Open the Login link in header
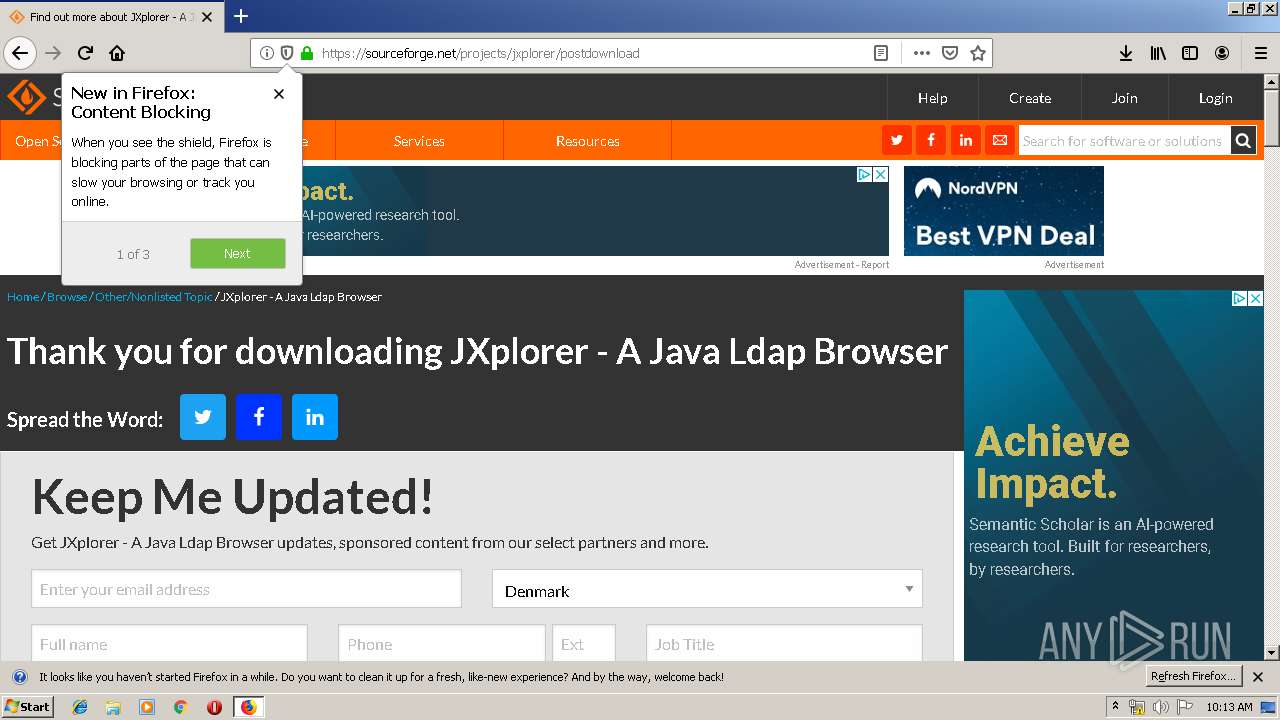Viewport: 1280px width, 720px height. (x=1216, y=98)
